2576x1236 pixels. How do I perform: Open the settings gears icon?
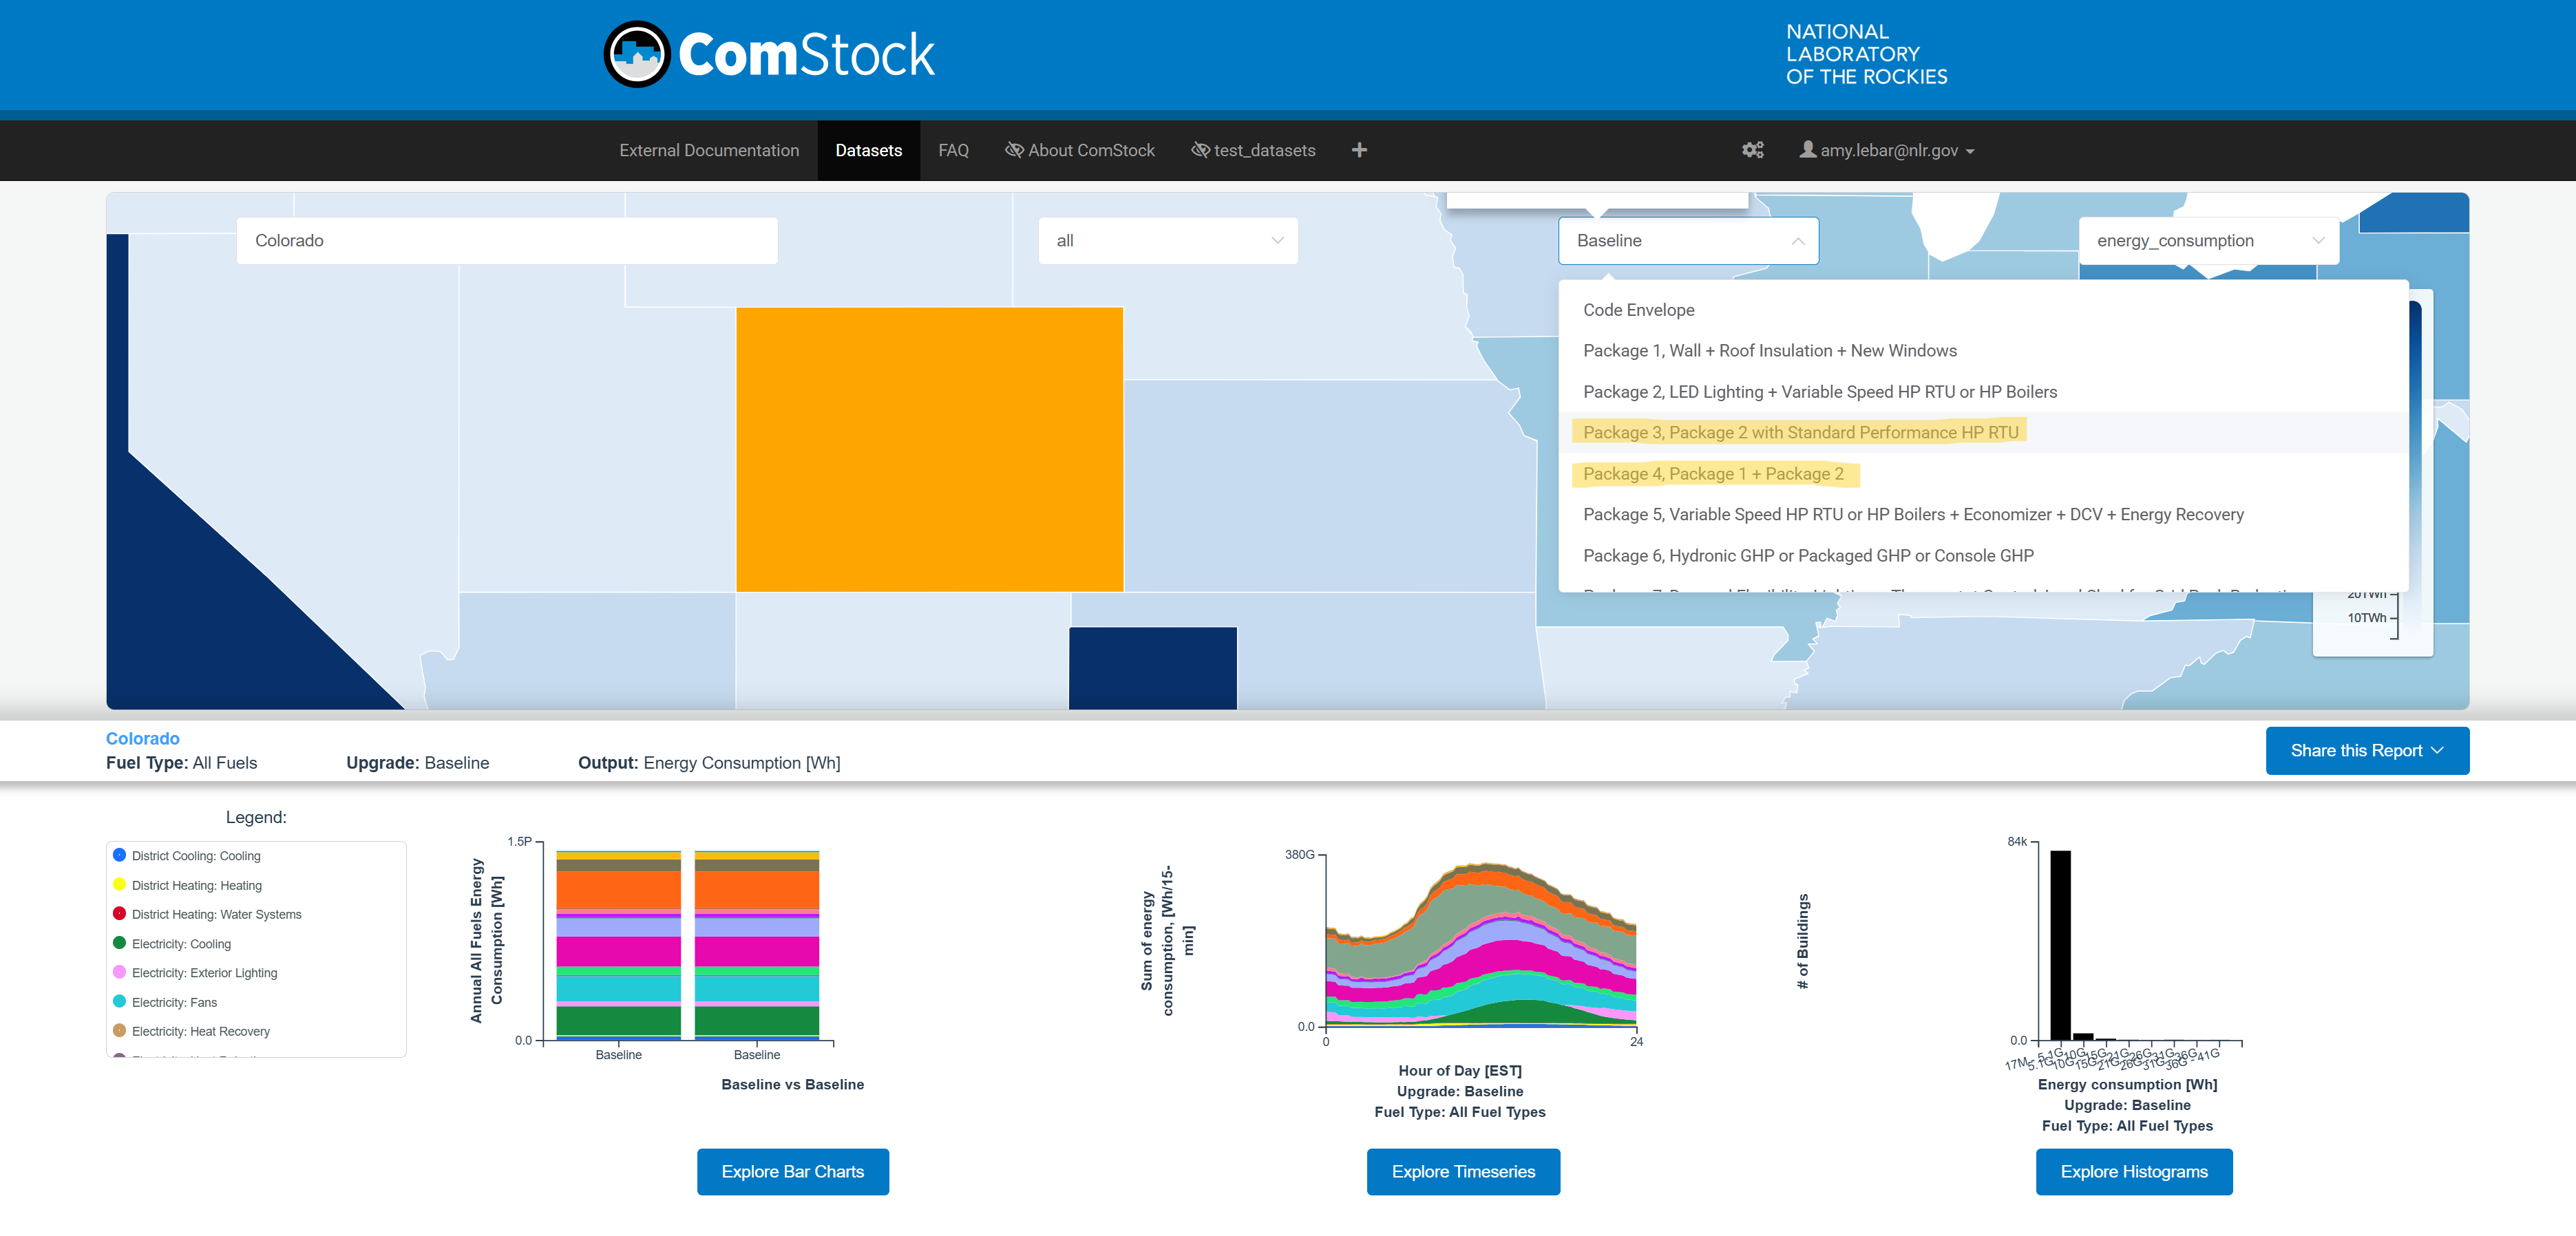1752,150
